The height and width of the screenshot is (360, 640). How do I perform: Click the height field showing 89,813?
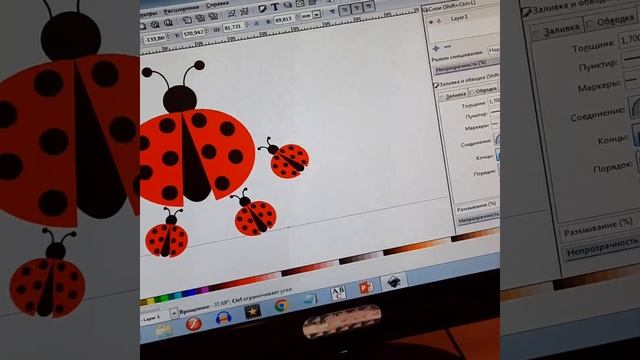tap(284, 20)
